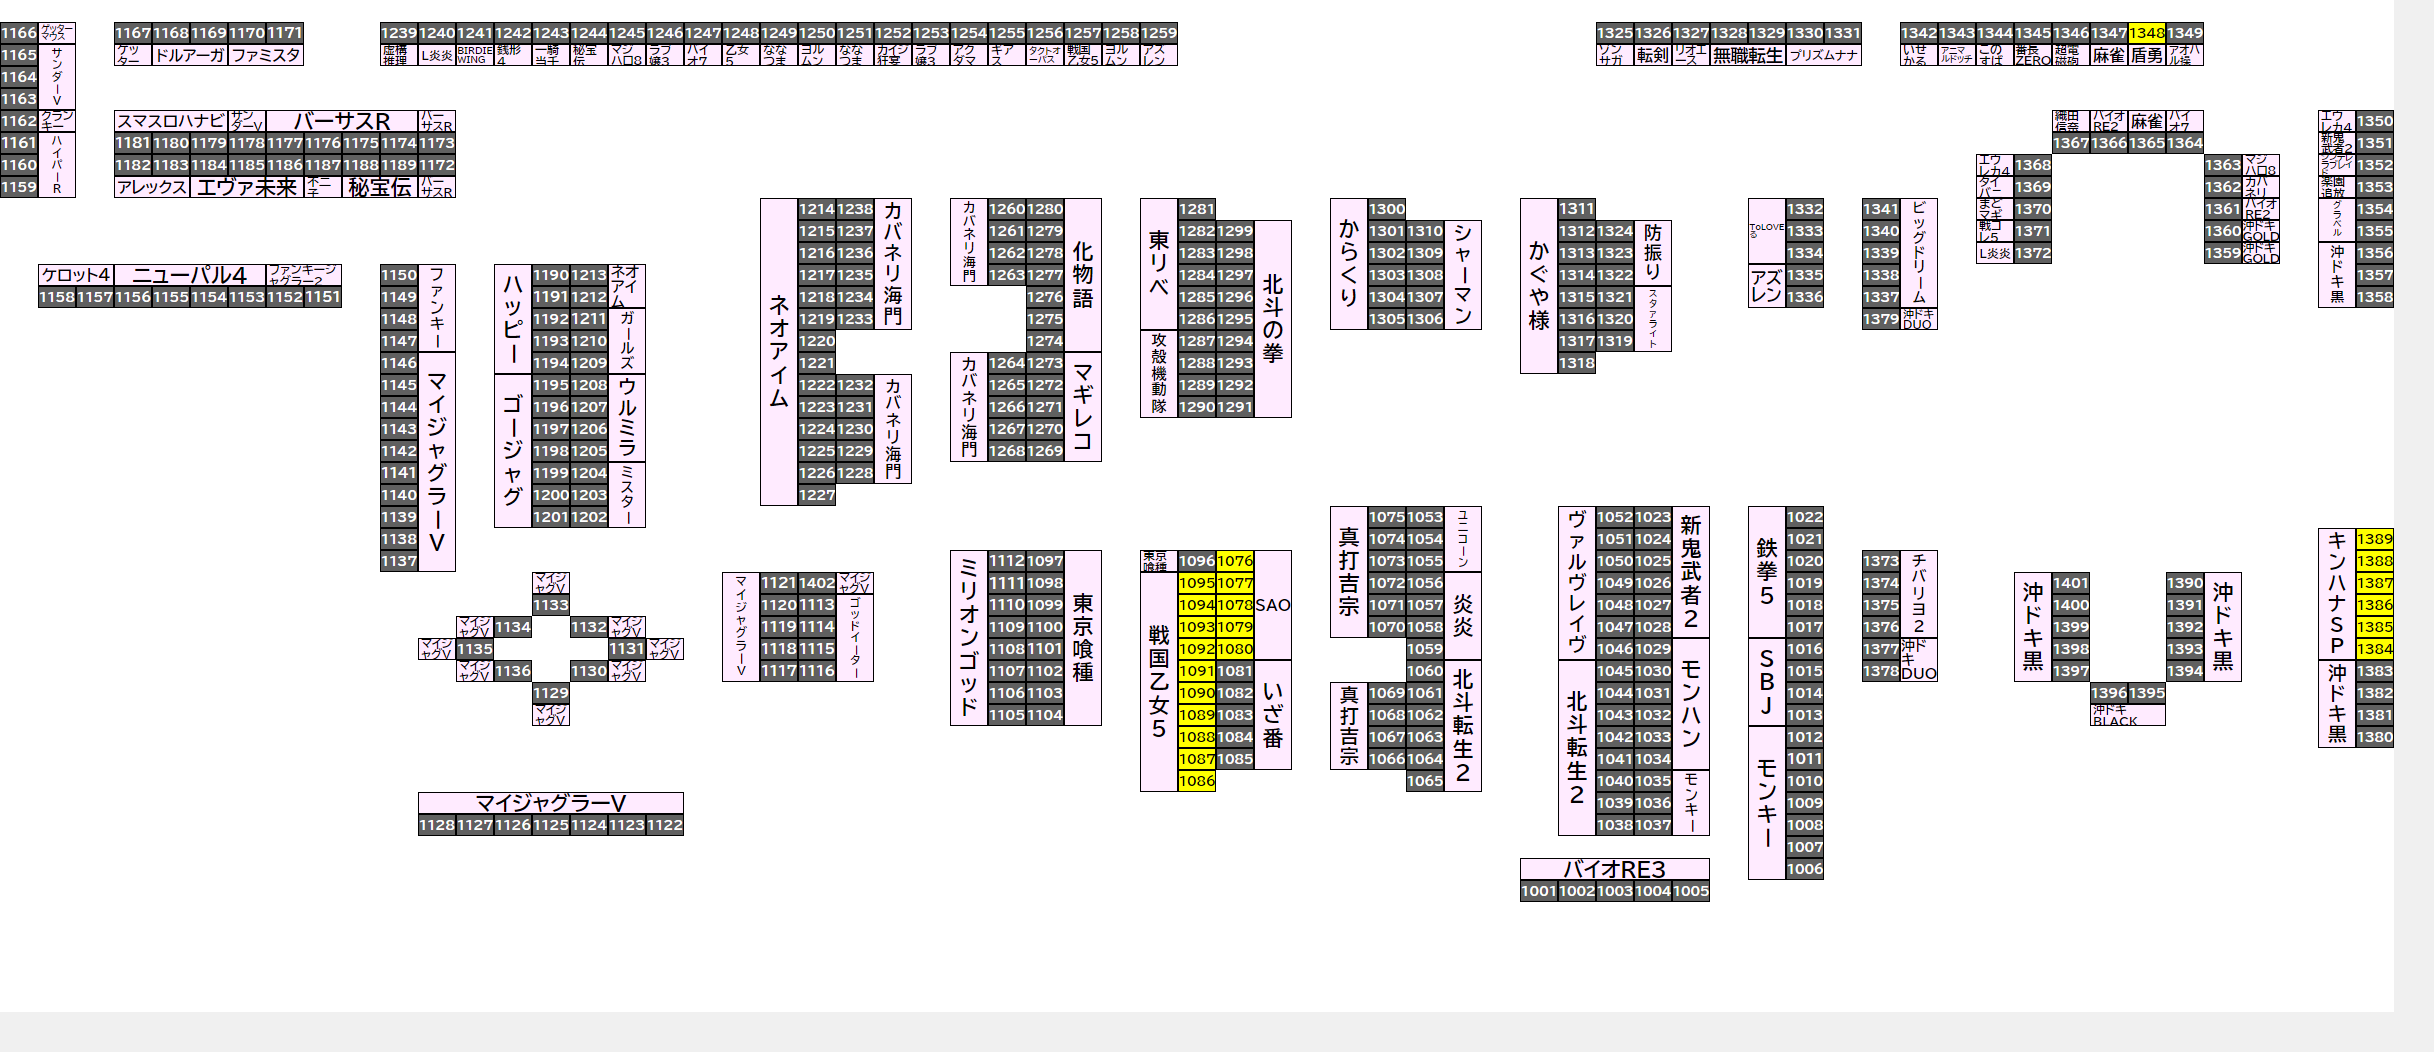Select machine number 1281
Screen dimensions: 2434x1052
[1197, 209]
